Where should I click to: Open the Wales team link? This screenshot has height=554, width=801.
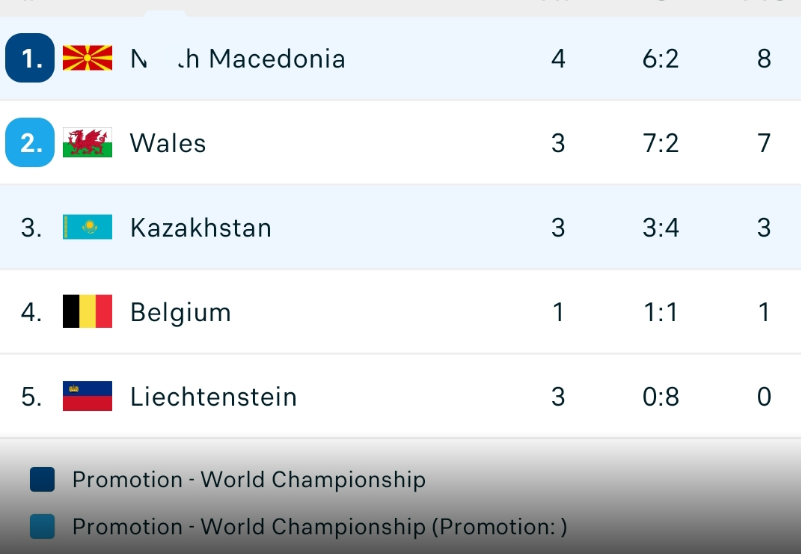click(x=168, y=143)
